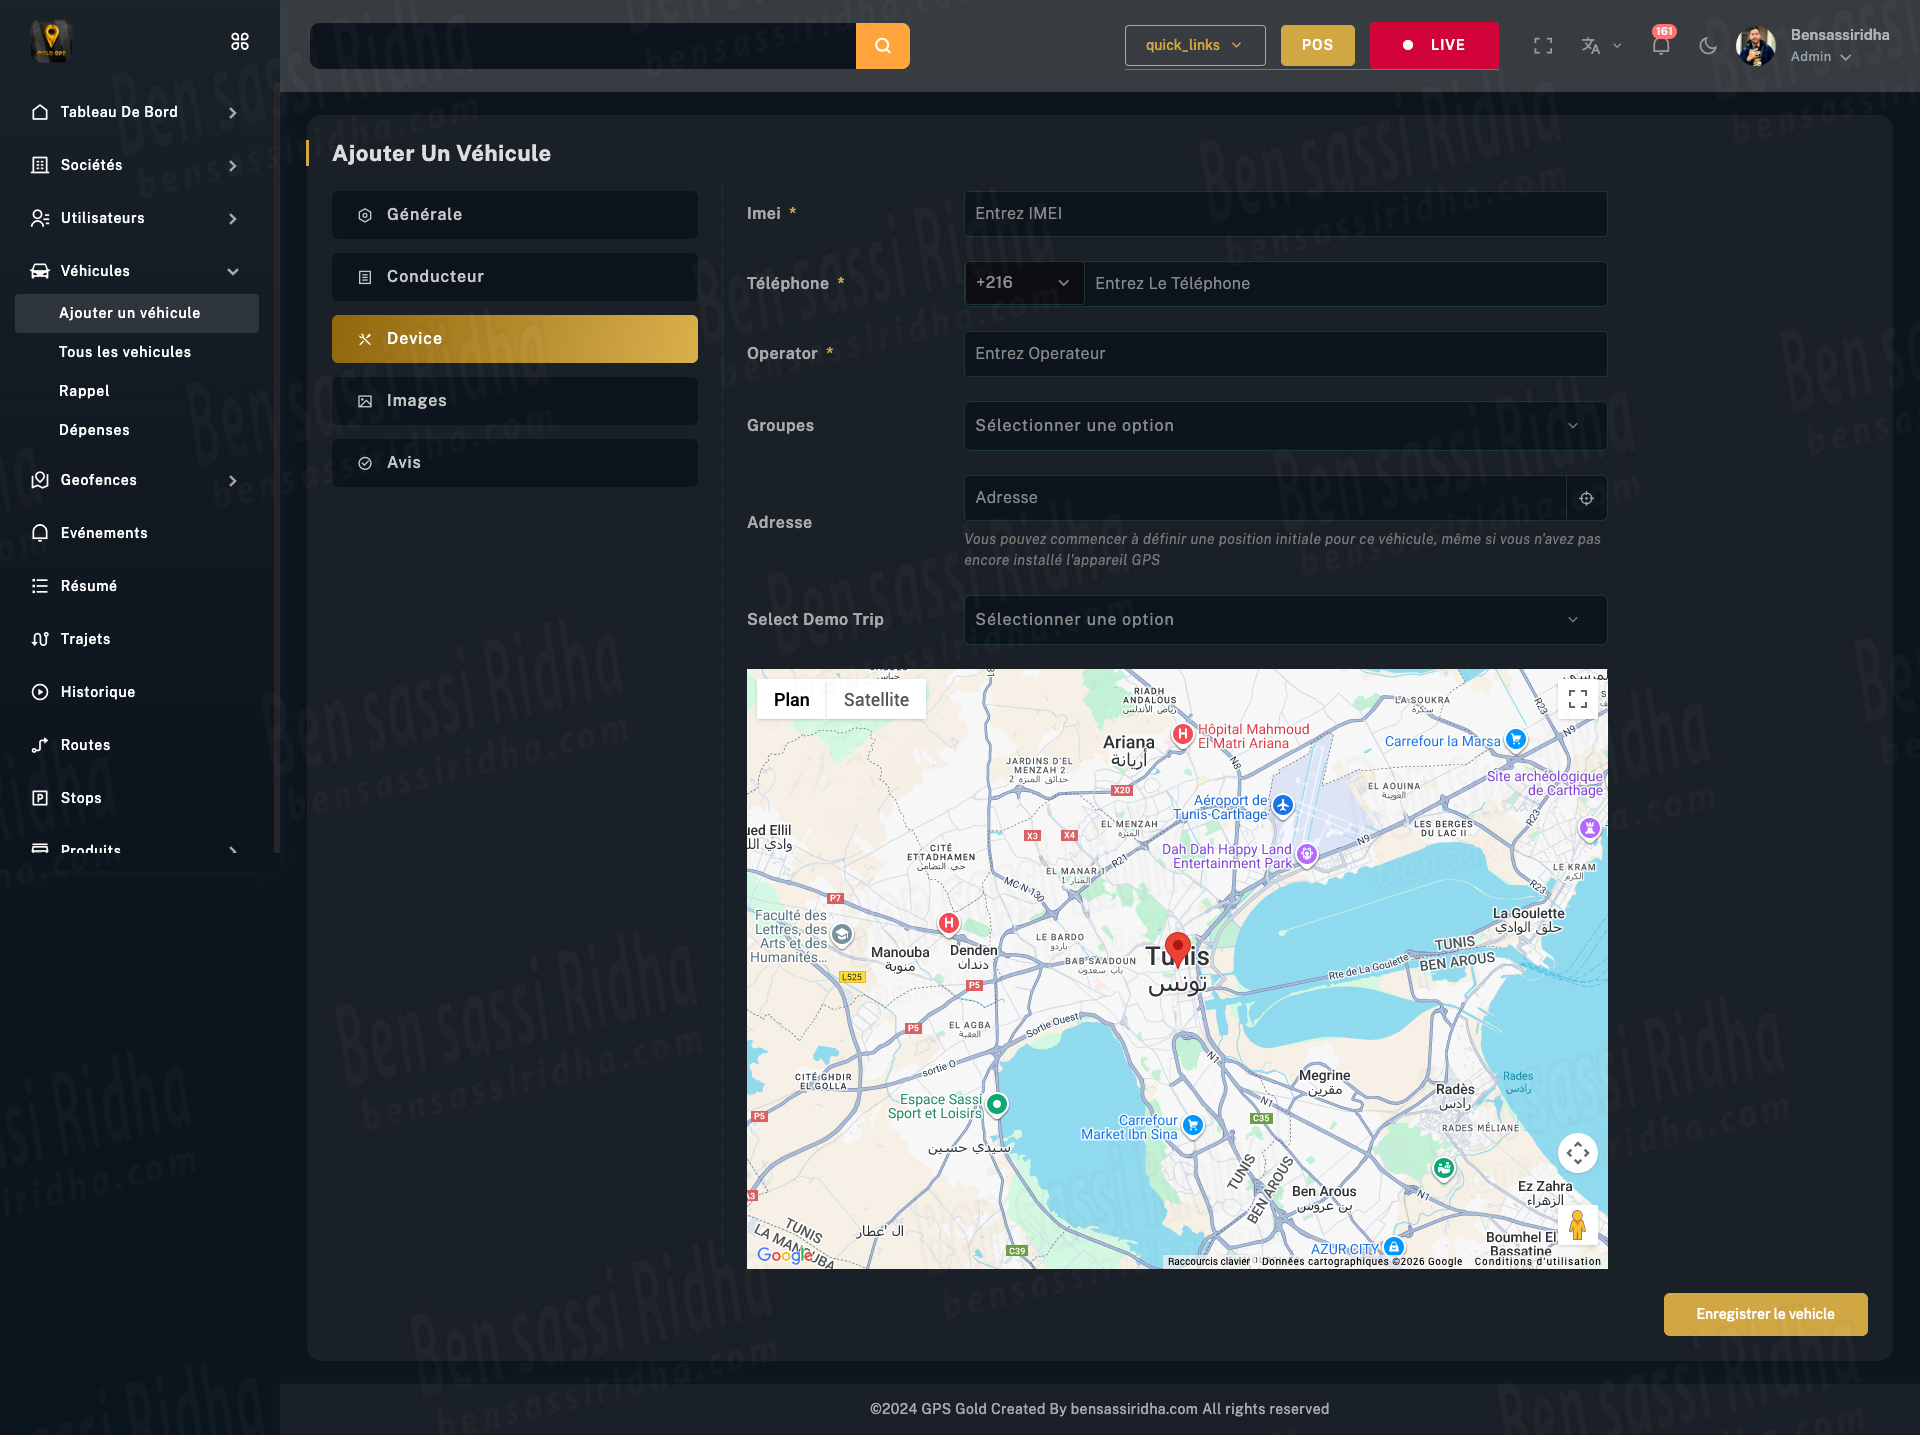This screenshot has width=1920, height=1435.
Task: Click Enregistrer le vehicle button
Action: tap(1765, 1314)
